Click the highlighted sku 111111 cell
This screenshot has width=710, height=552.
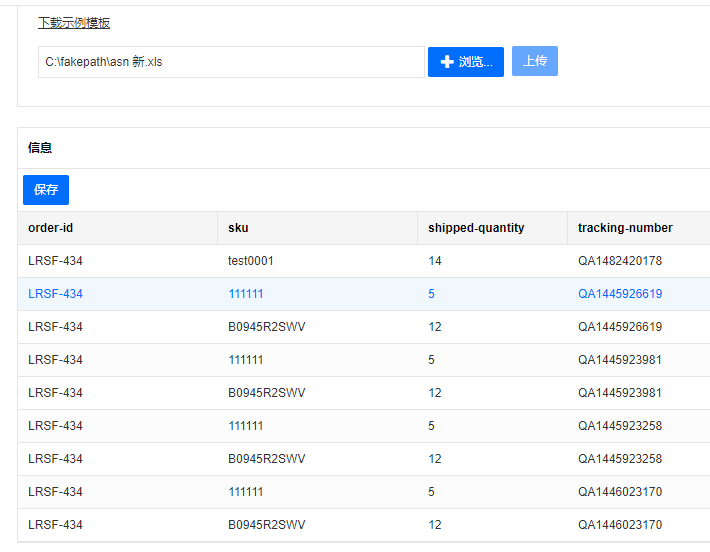pyautogui.click(x=246, y=294)
